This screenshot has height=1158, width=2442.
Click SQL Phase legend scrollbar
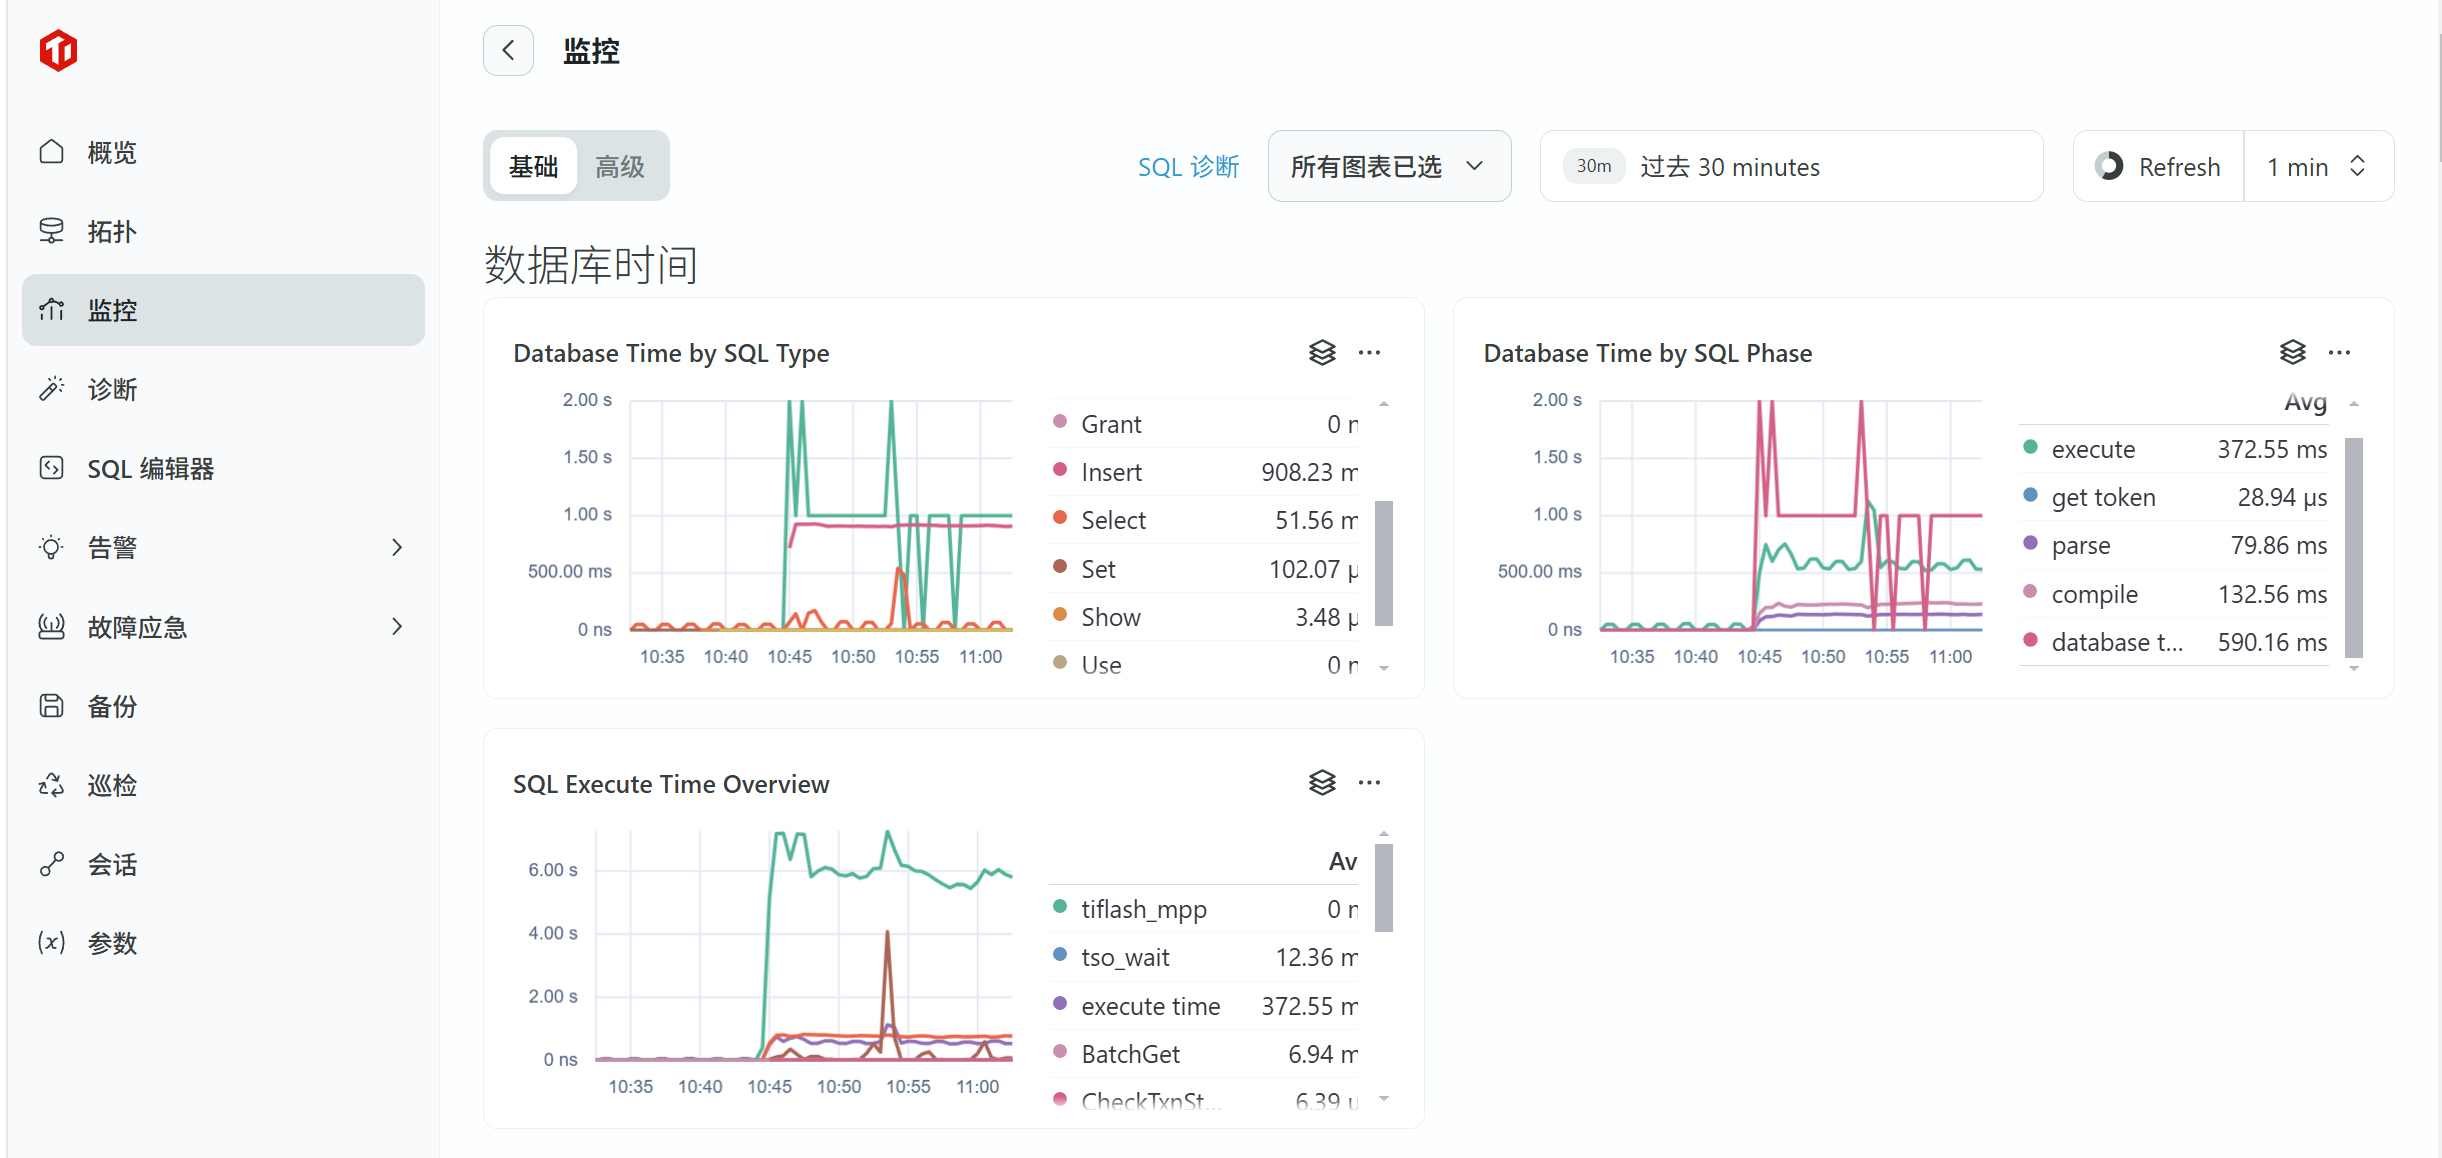[x=2353, y=545]
